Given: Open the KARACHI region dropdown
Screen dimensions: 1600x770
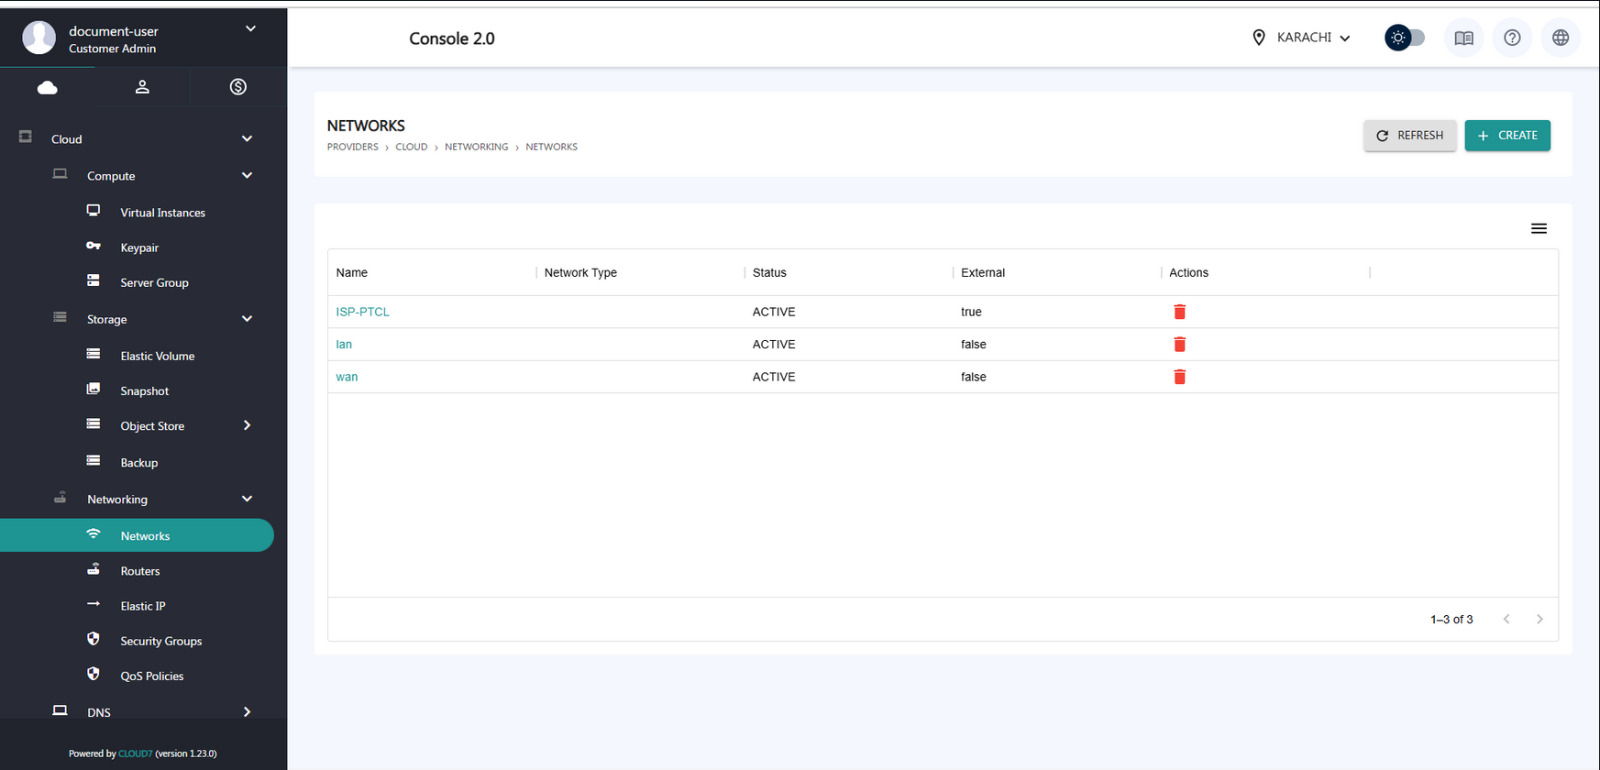Looking at the screenshot, I should [x=1301, y=38].
